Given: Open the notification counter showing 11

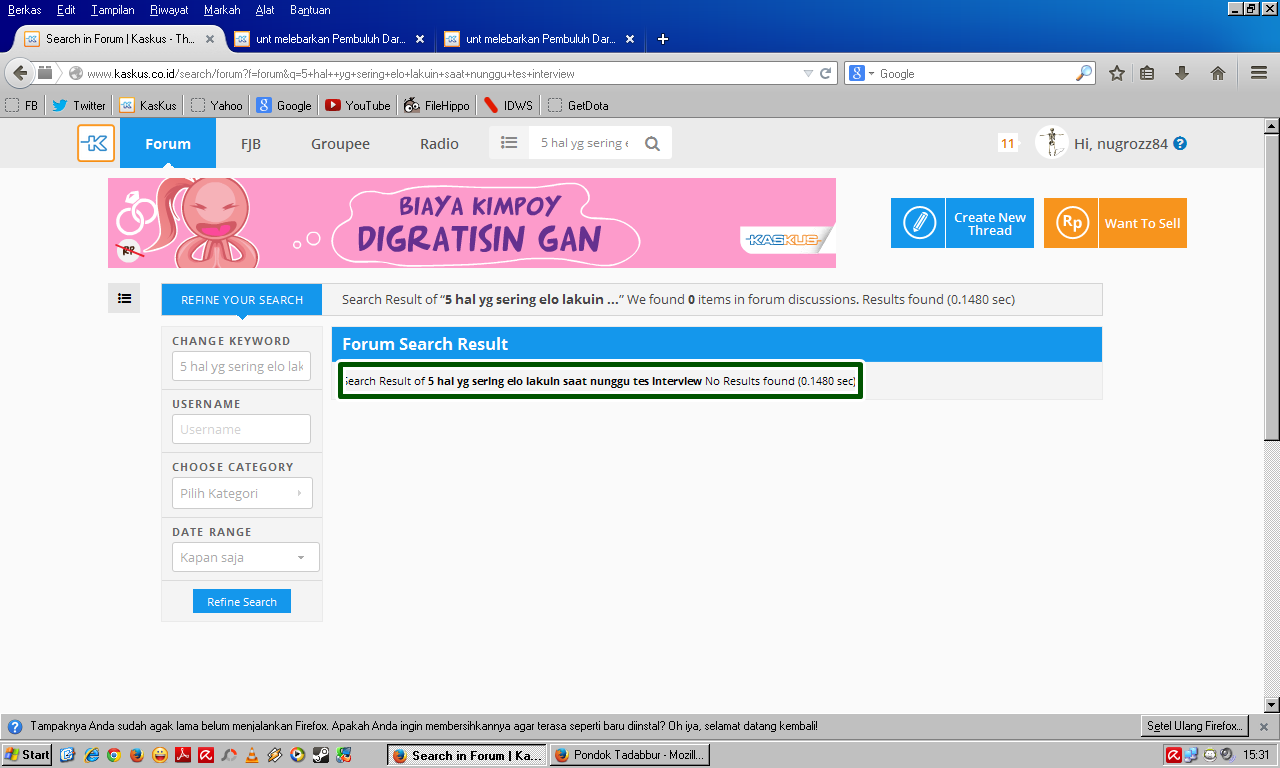Looking at the screenshot, I should (x=1007, y=143).
